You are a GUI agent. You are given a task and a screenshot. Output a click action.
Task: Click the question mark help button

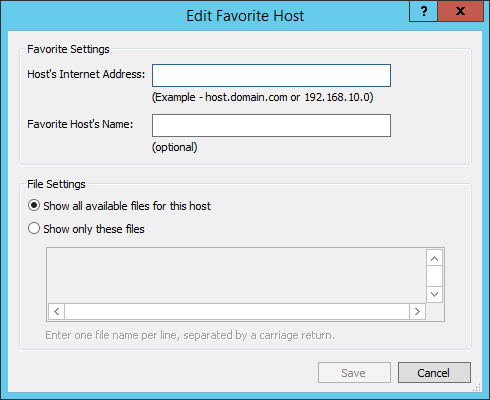(x=423, y=11)
